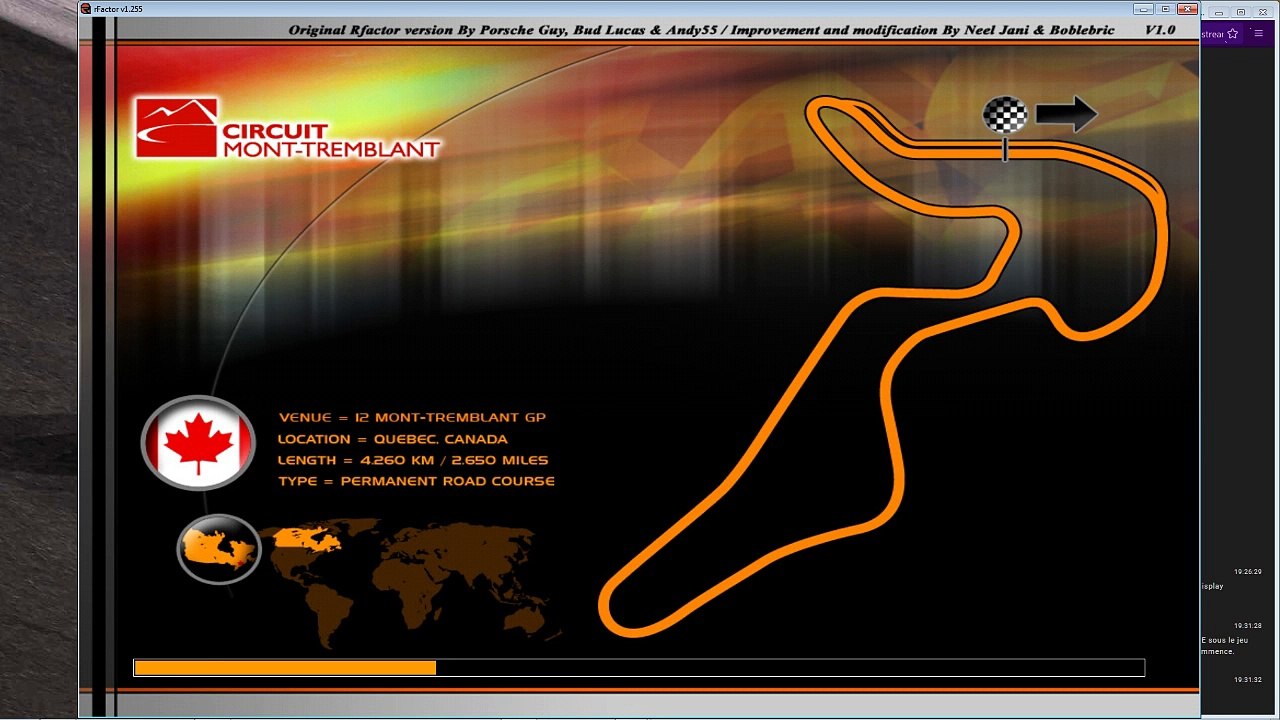This screenshot has height=720, width=1280.
Task: Click the 19:26:29 timestamp in the side window
Action: click(x=1247, y=572)
